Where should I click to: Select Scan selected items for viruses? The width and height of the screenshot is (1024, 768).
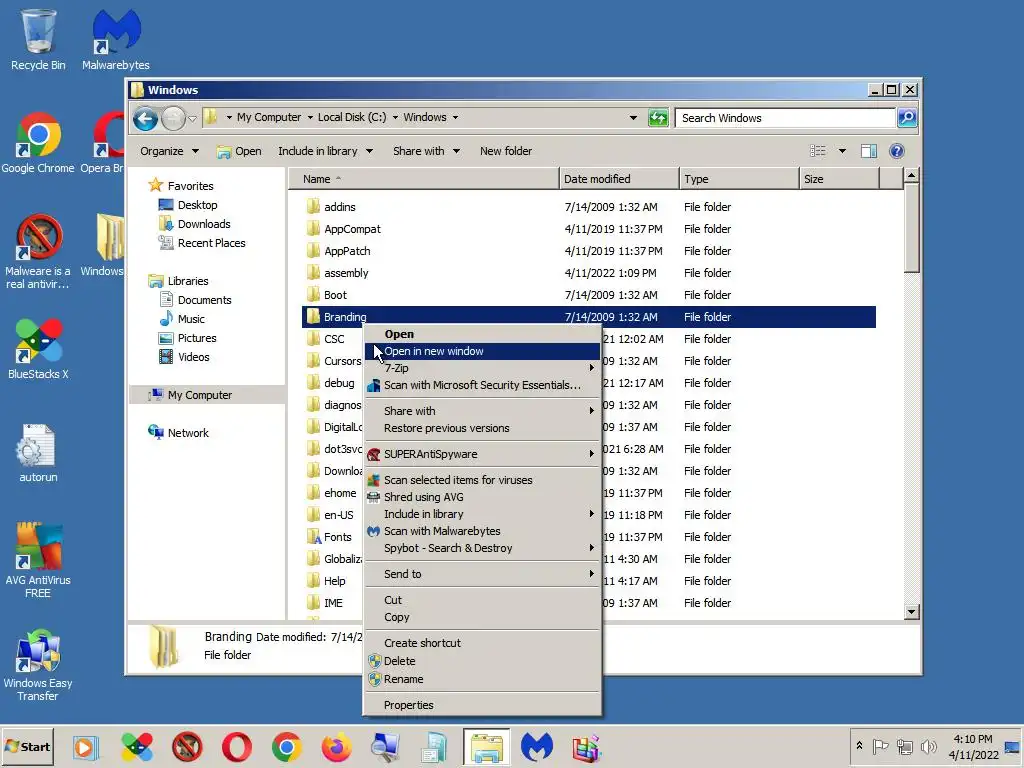pos(482,480)
